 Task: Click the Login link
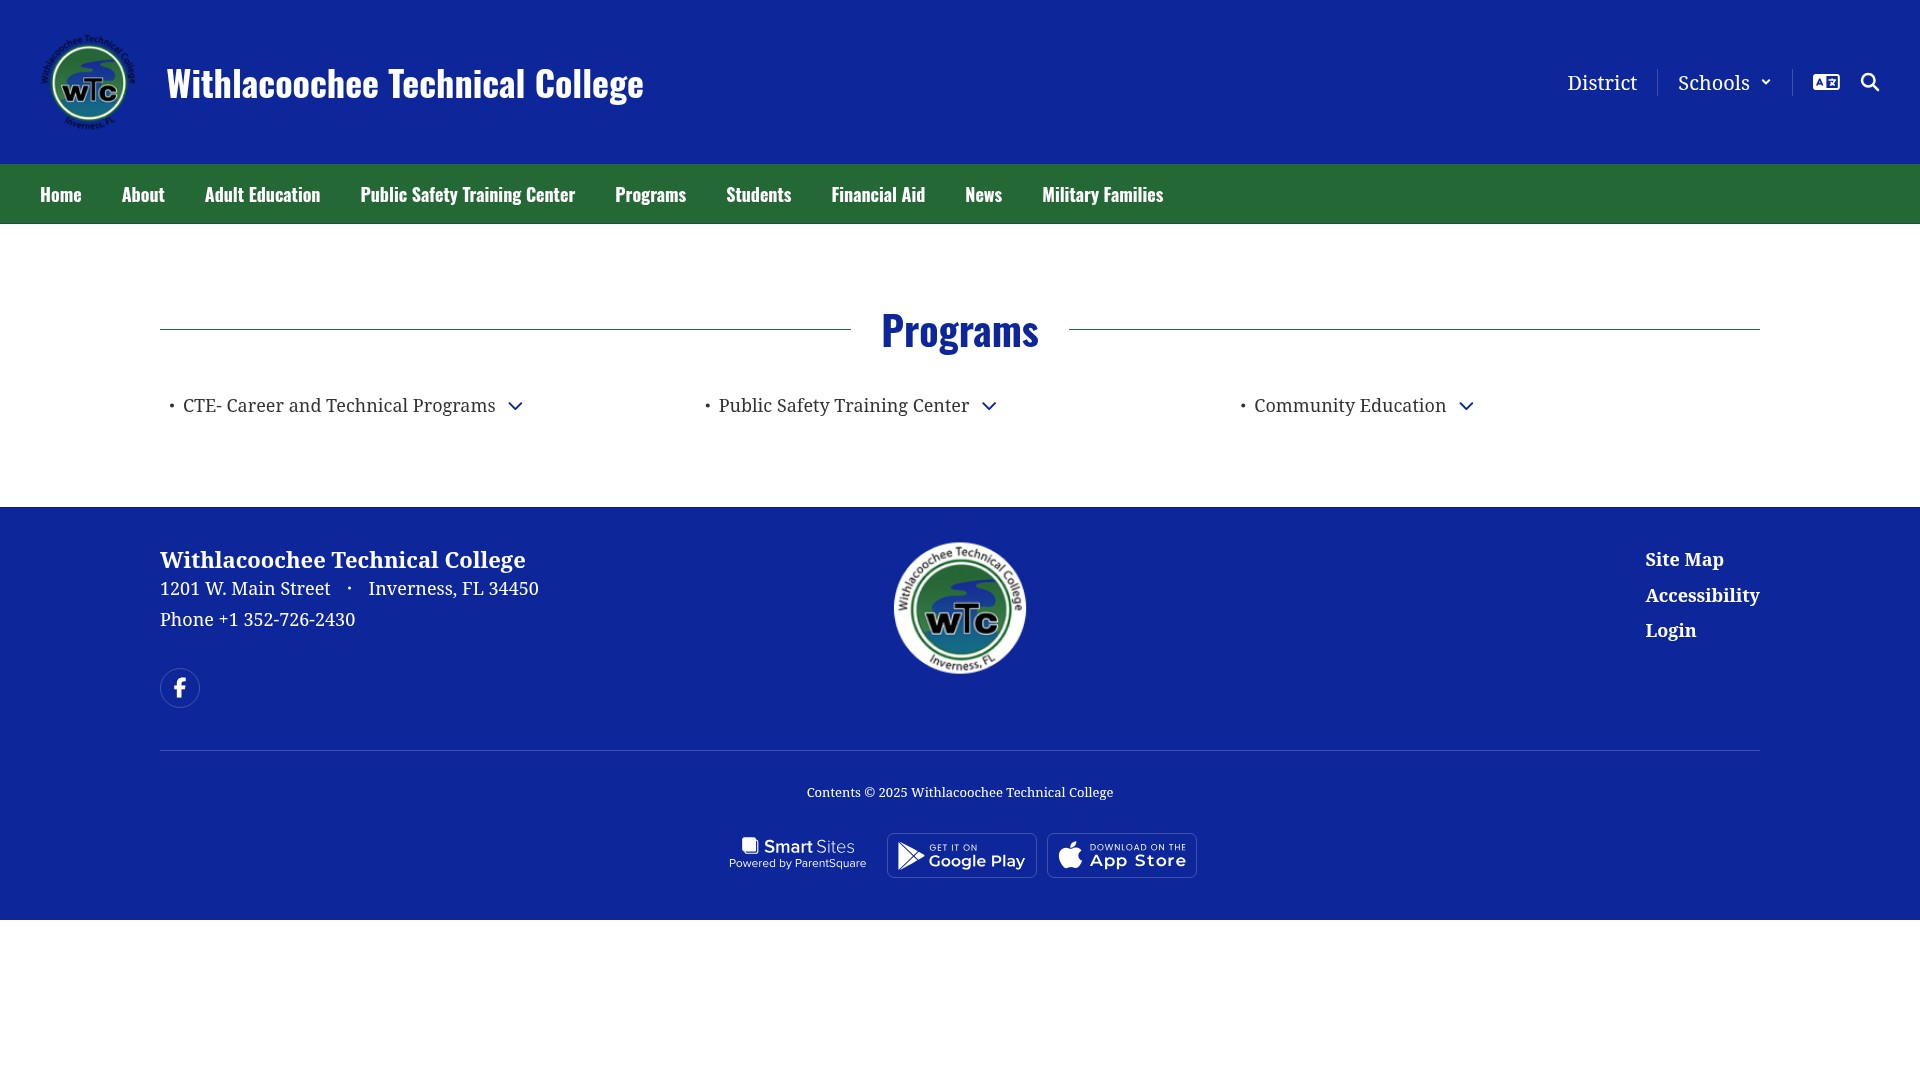click(x=1670, y=631)
